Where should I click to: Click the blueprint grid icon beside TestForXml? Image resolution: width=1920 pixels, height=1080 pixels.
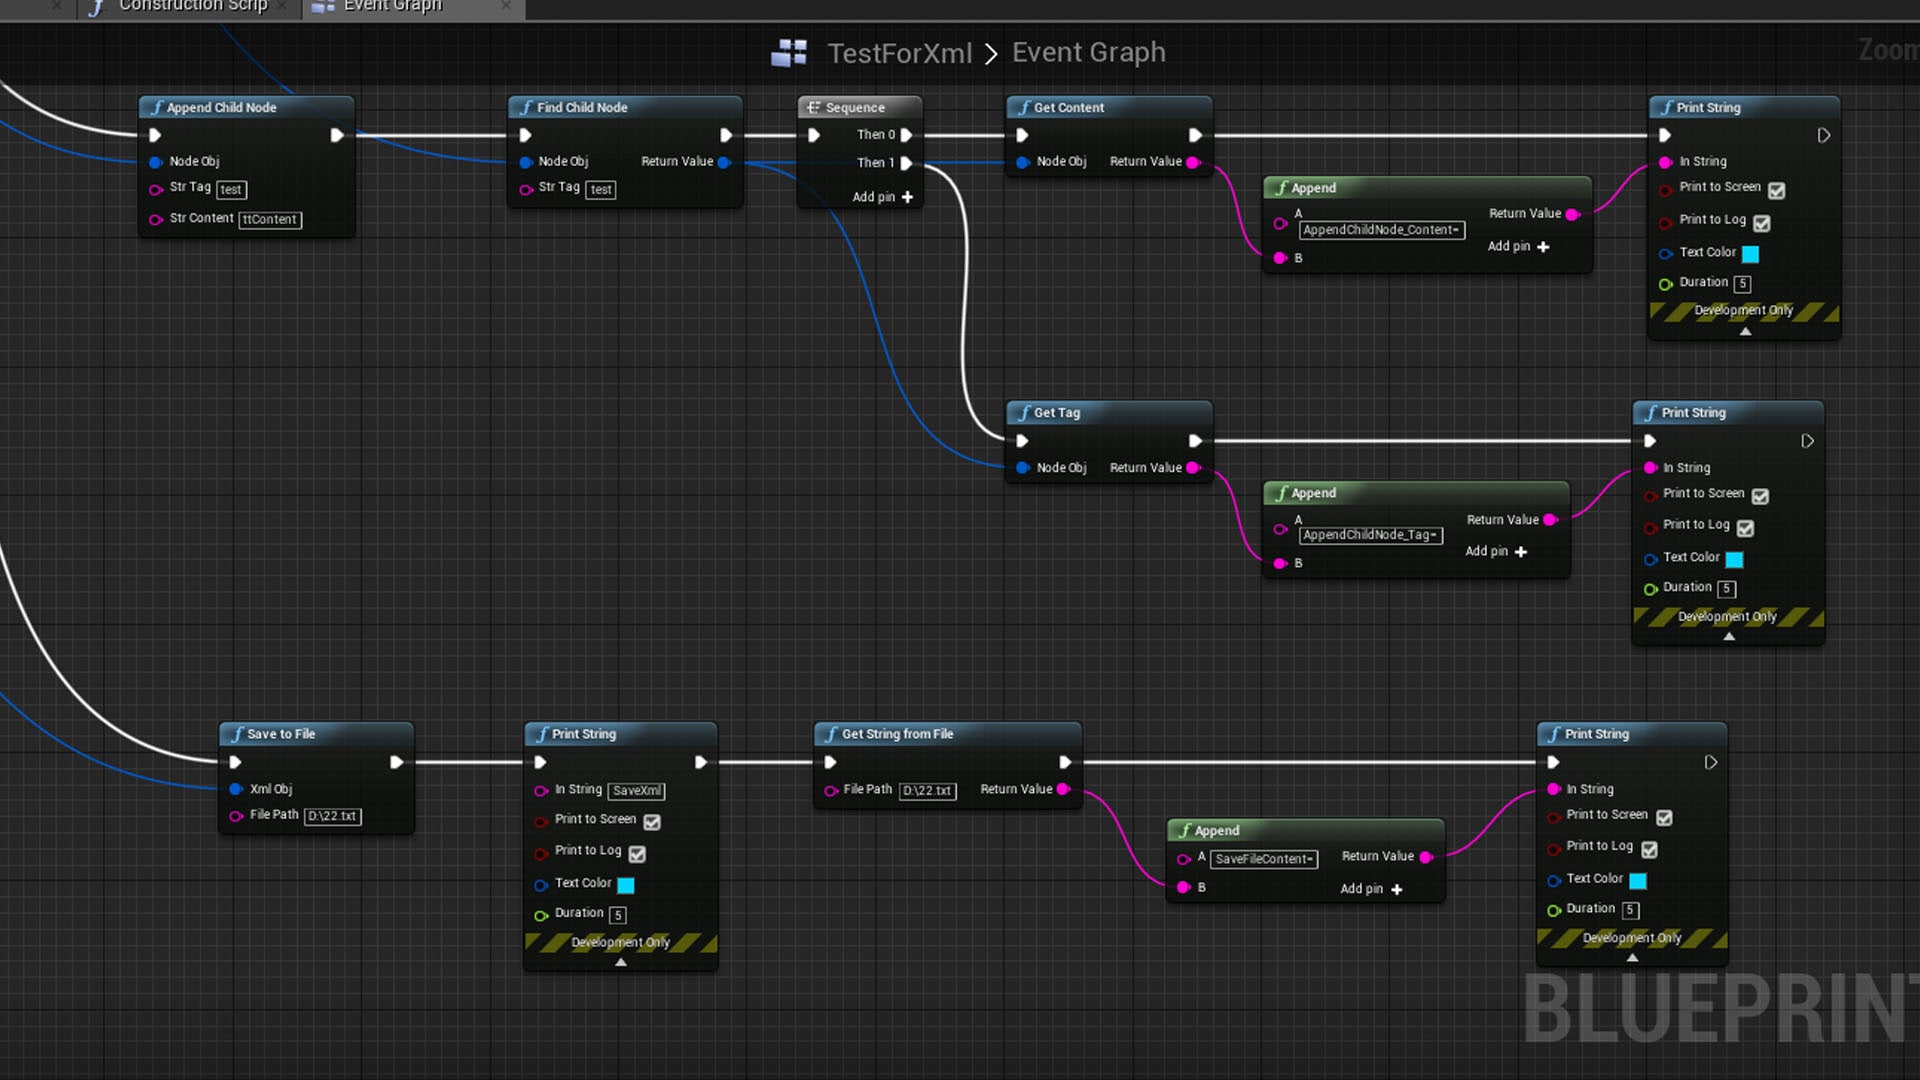coord(789,53)
